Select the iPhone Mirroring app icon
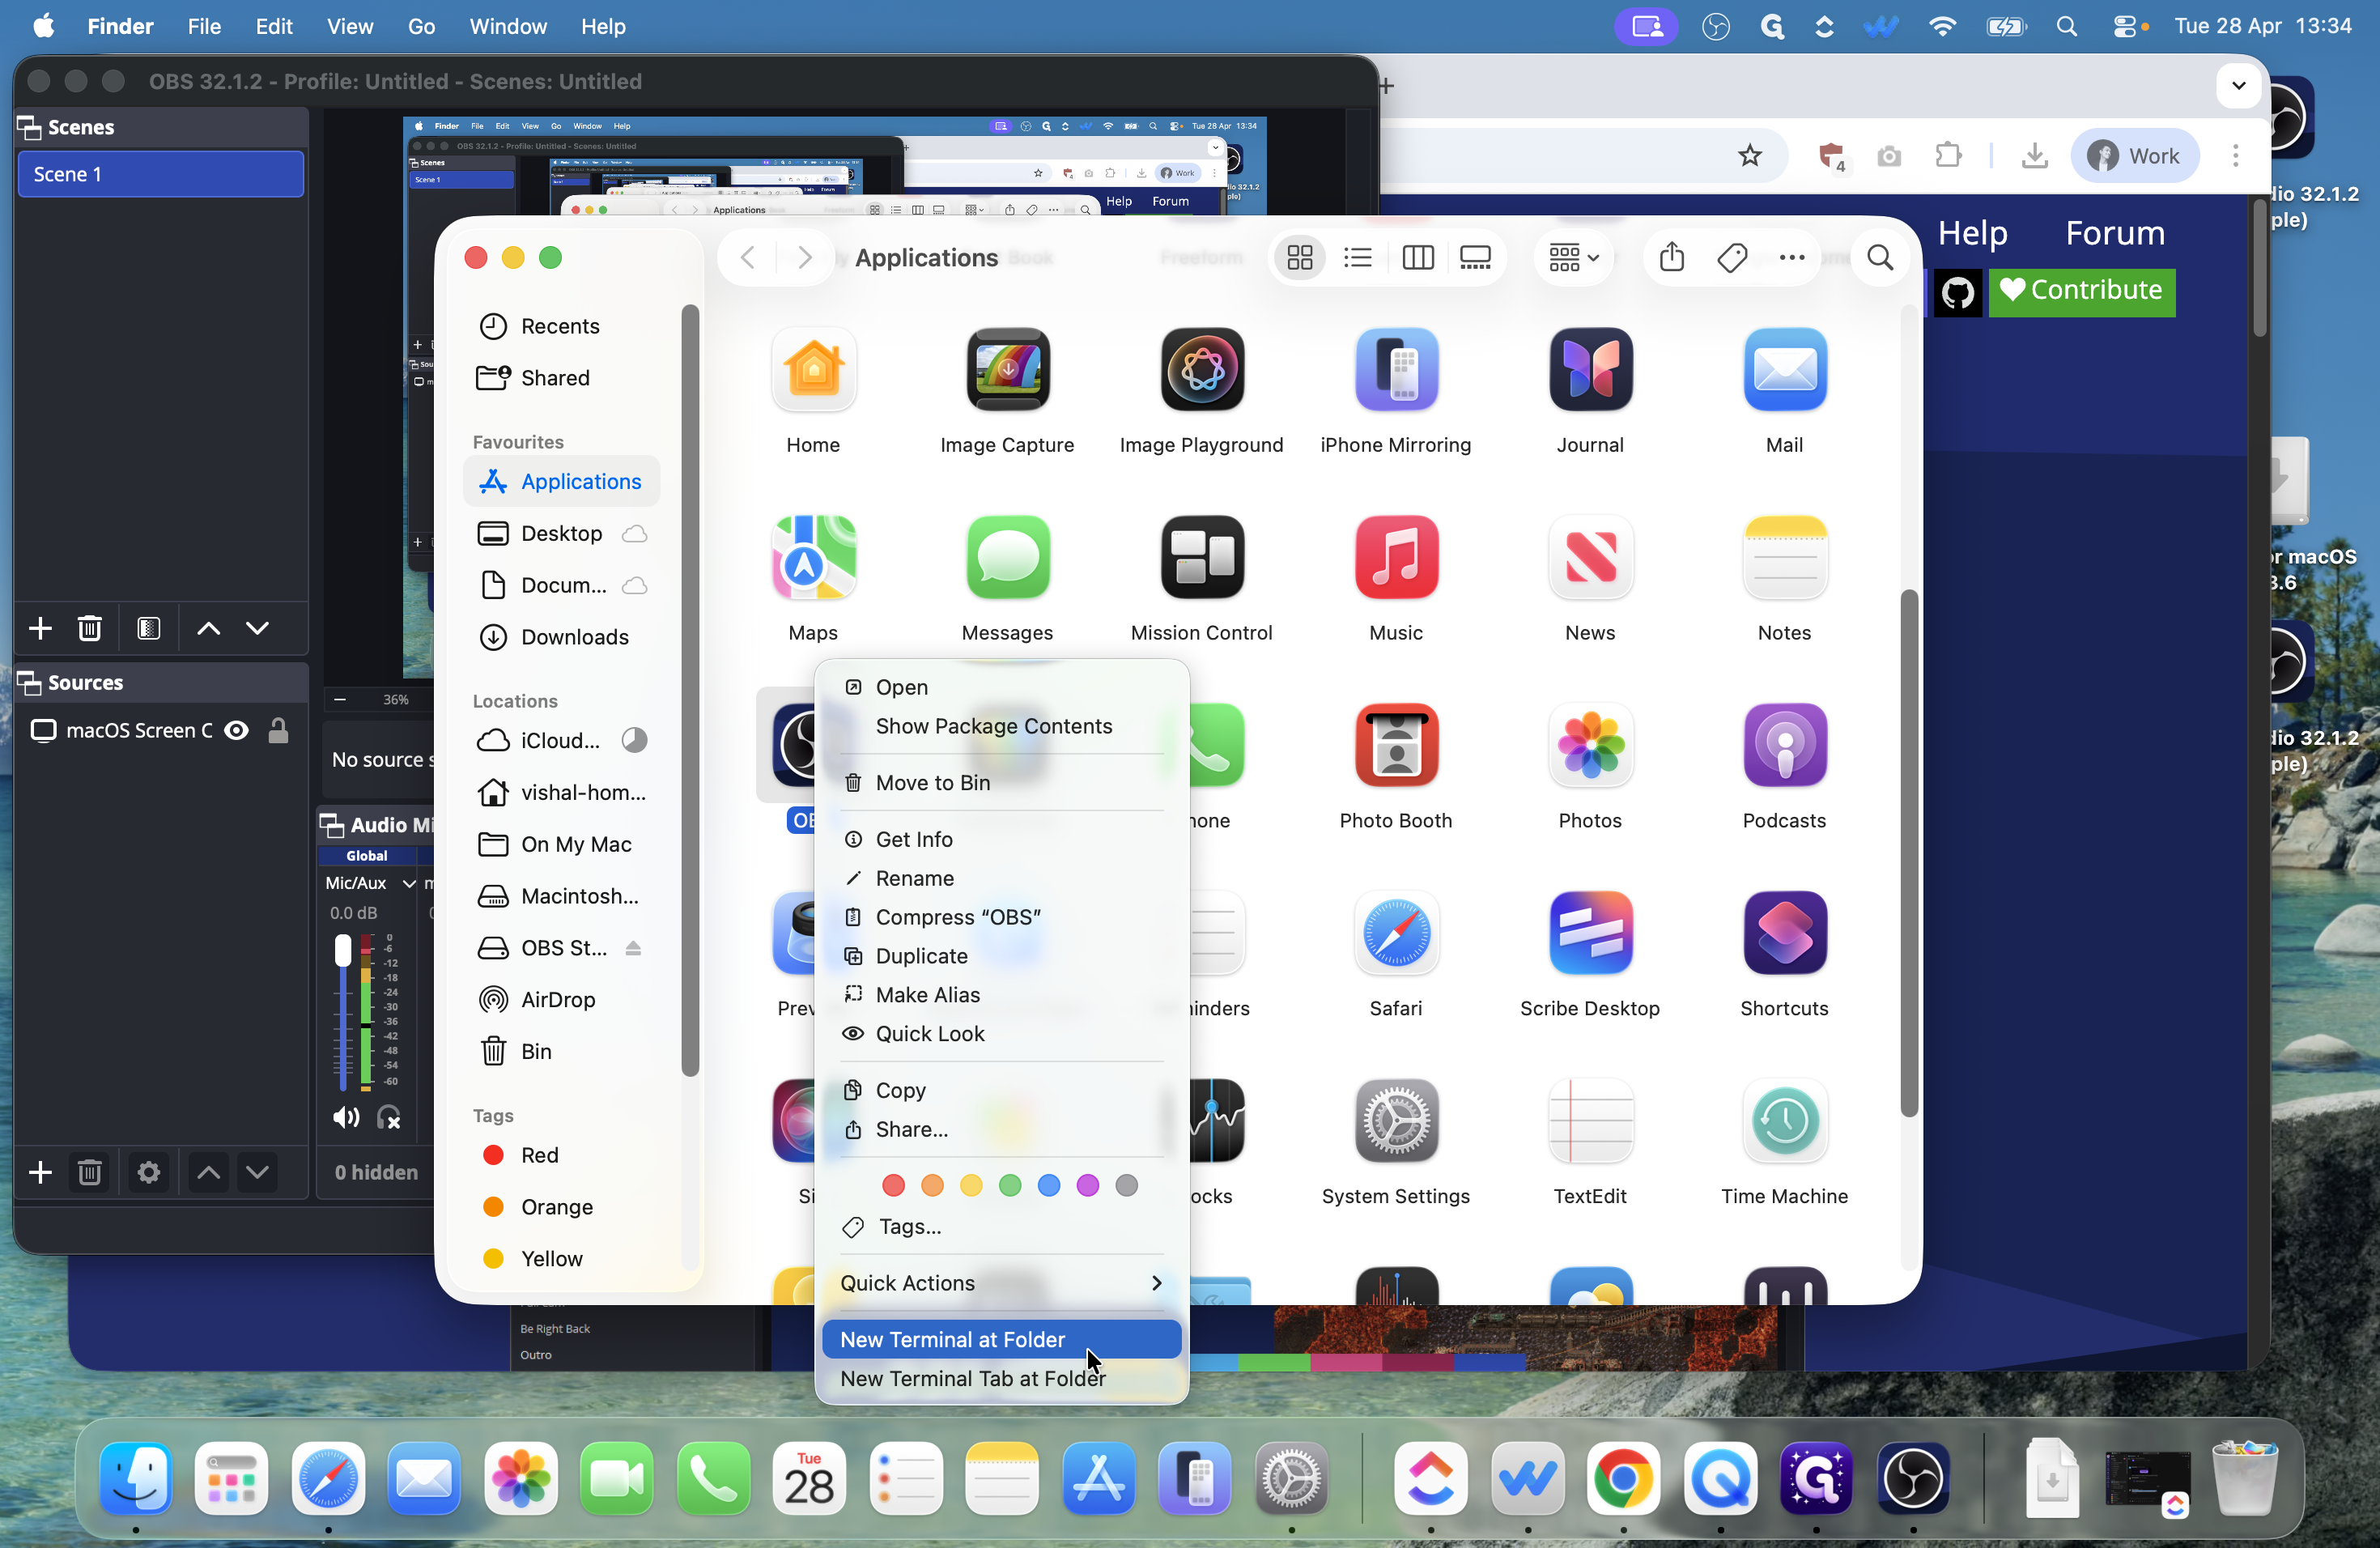 pos(1396,369)
